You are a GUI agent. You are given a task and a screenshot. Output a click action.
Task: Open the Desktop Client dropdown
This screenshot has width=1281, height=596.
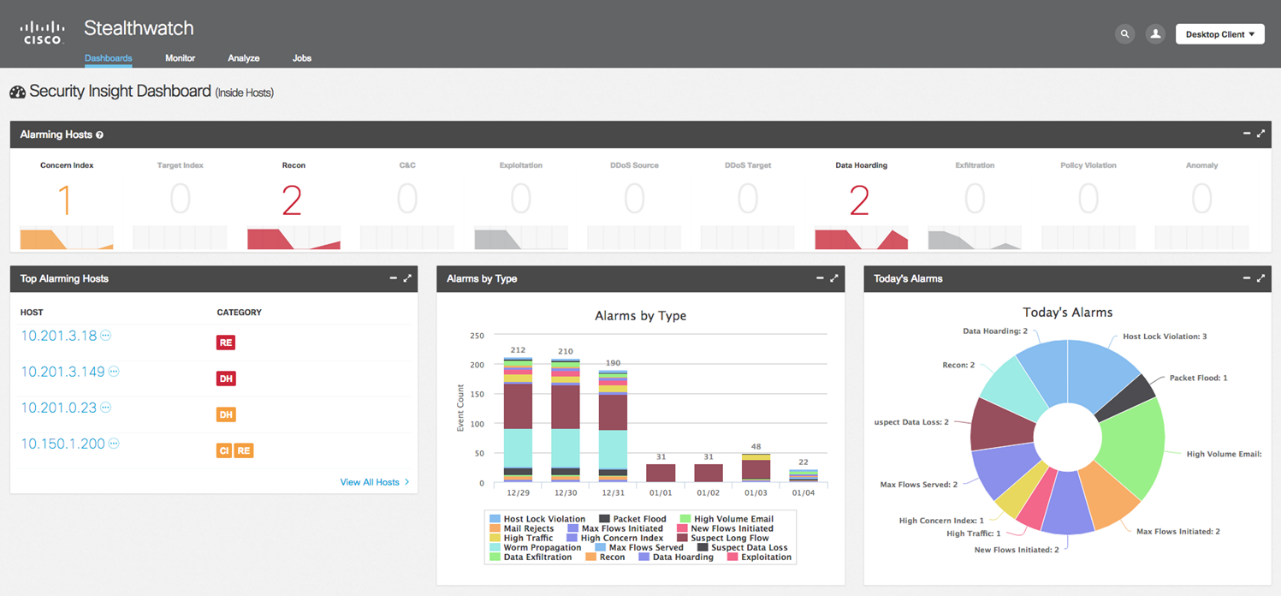1220,34
